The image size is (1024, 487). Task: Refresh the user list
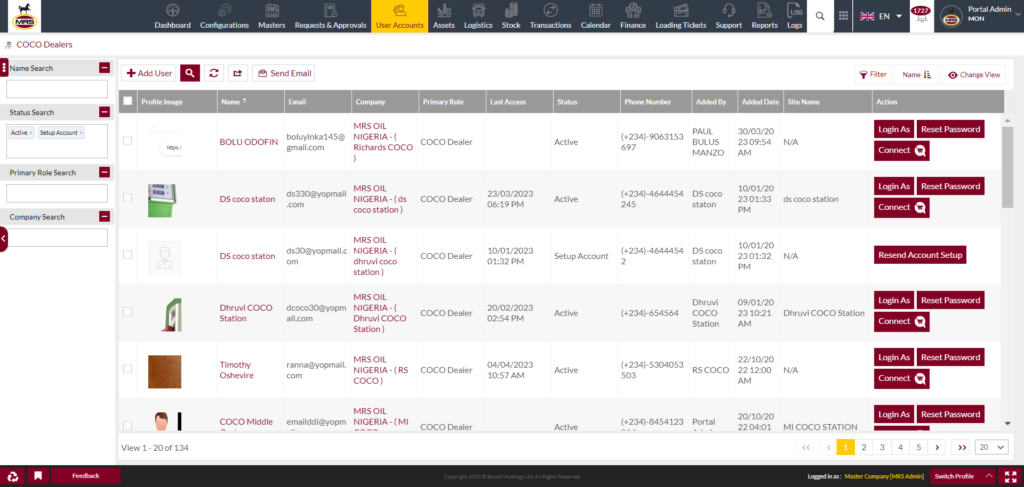coord(213,73)
